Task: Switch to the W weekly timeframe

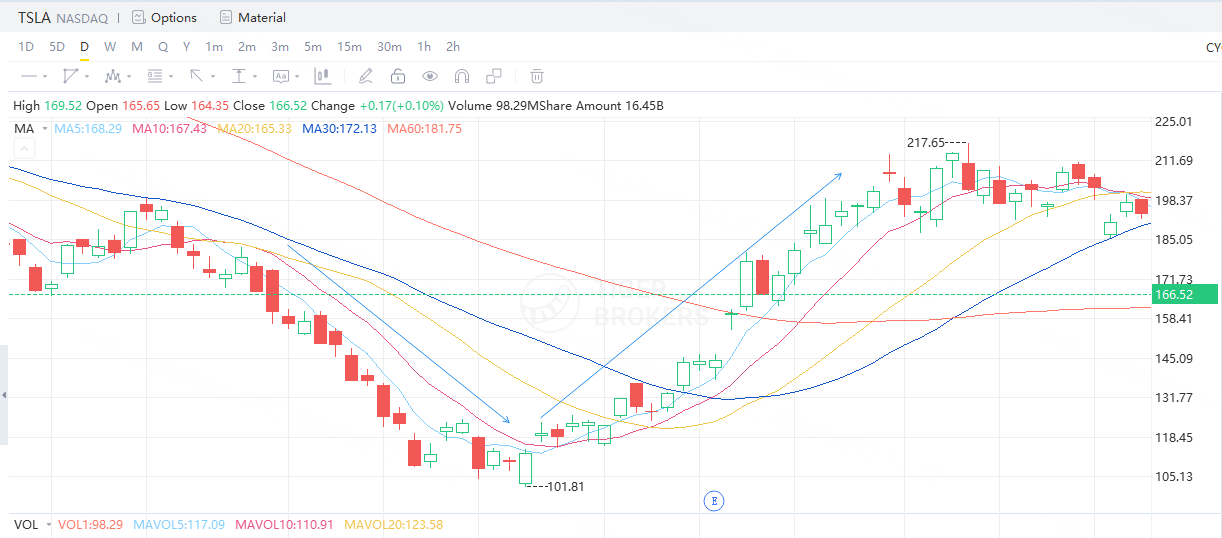Action: [110, 47]
